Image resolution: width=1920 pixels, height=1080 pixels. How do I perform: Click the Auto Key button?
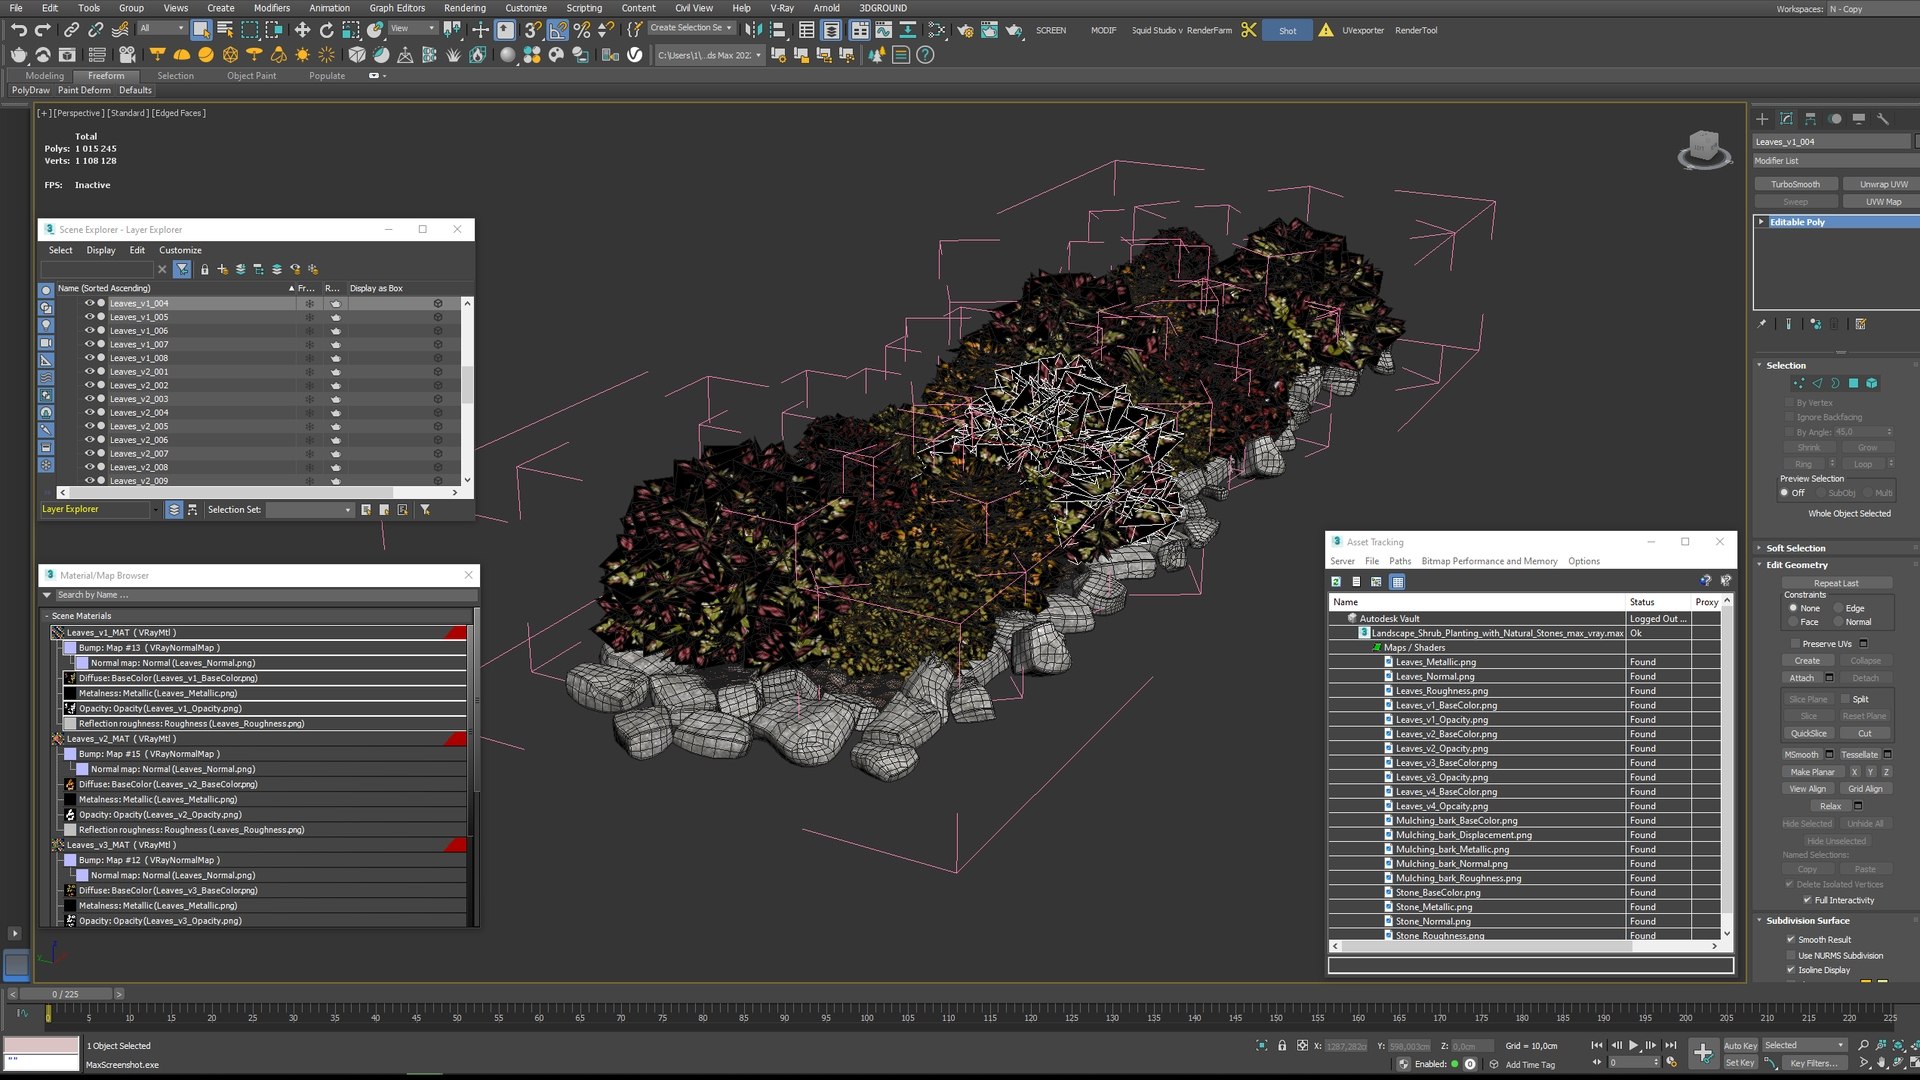click(x=1739, y=1046)
